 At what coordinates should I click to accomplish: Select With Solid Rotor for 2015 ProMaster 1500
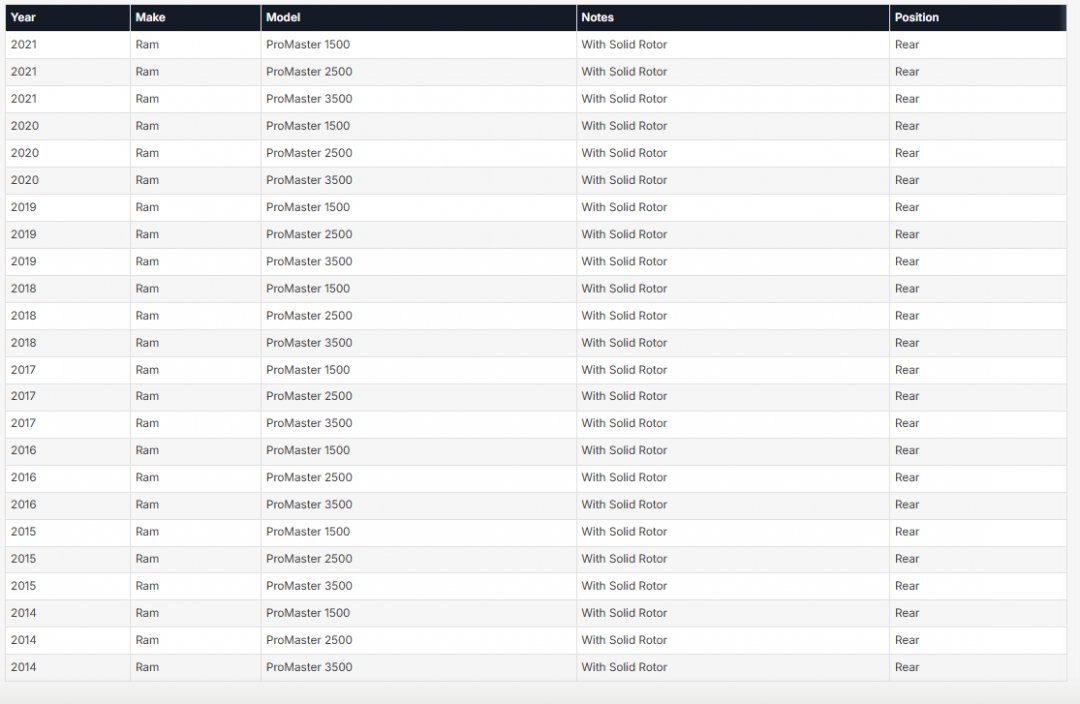click(624, 531)
